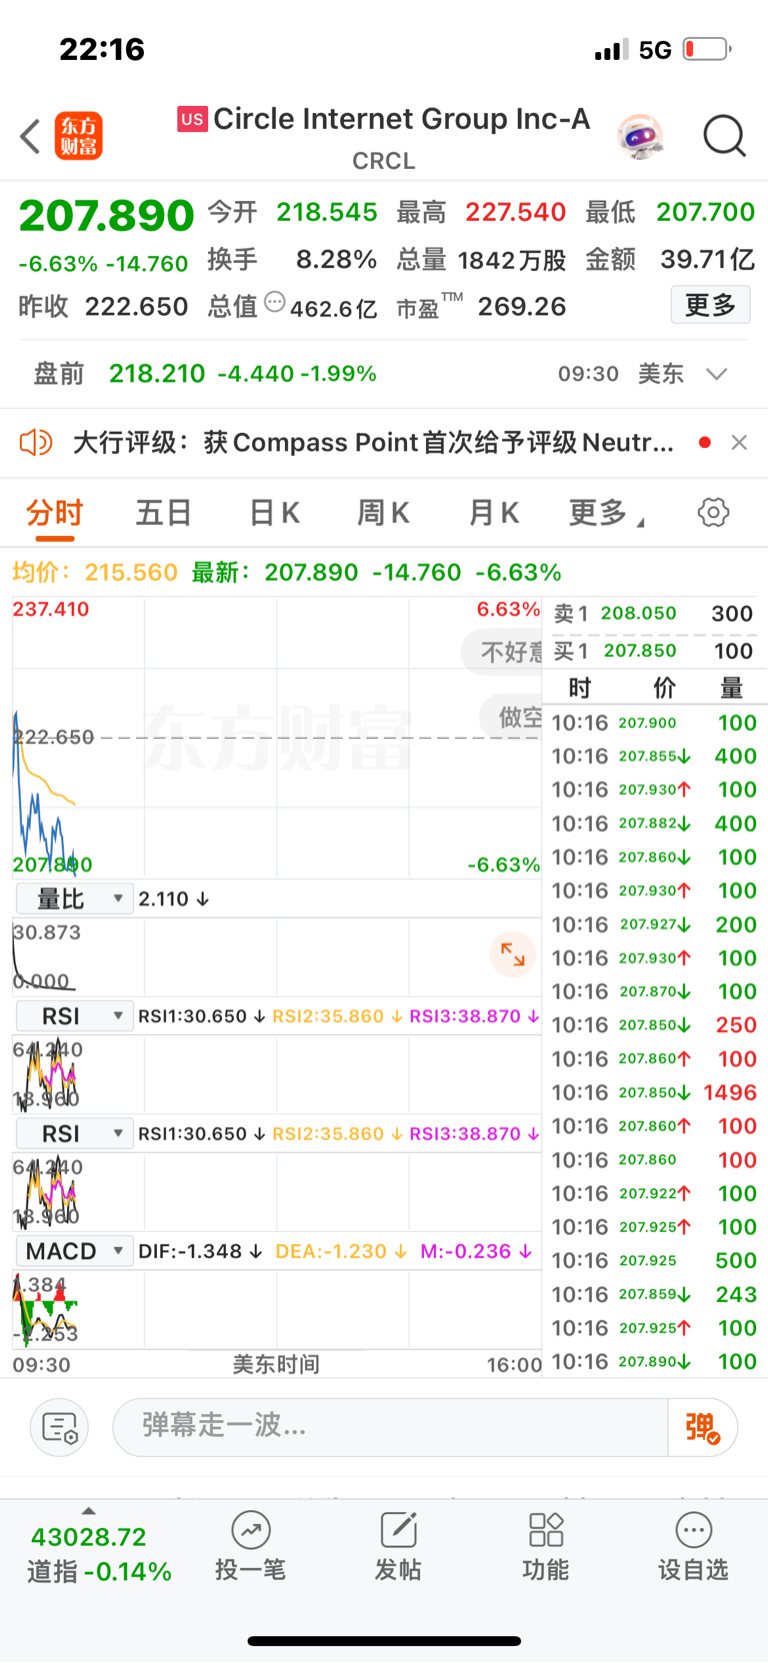
Task: Tap the 总值 info bubble icon
Action: tap(275, 302)
